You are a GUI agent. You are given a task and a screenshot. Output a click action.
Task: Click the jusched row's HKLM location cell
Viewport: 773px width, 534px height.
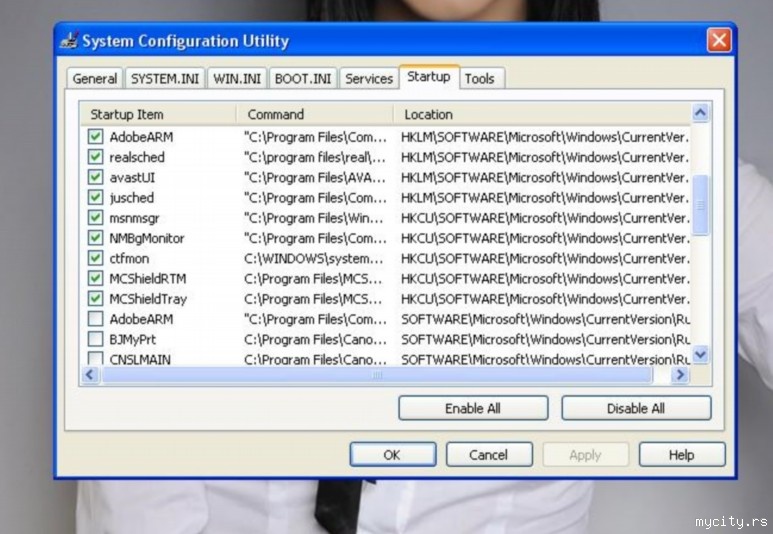[545, 198]
